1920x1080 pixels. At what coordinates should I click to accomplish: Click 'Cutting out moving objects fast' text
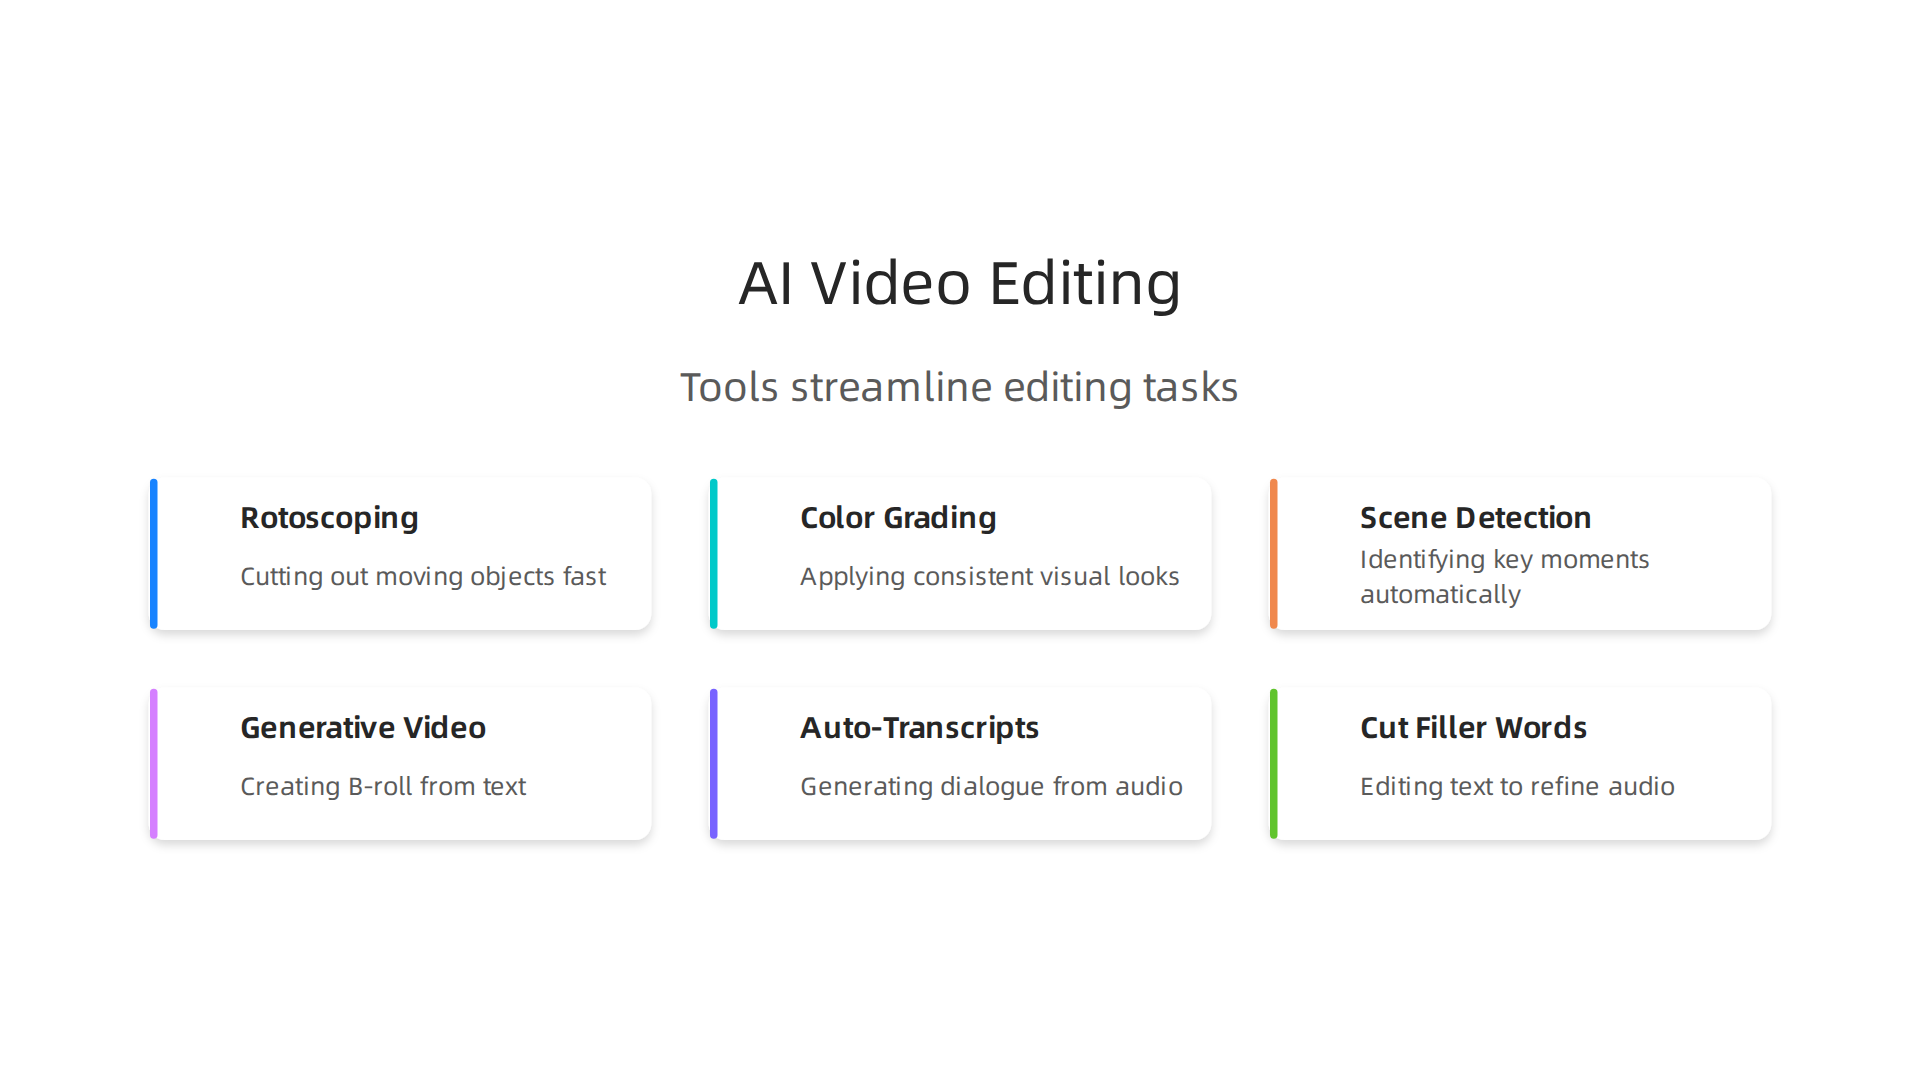[423, 577]
